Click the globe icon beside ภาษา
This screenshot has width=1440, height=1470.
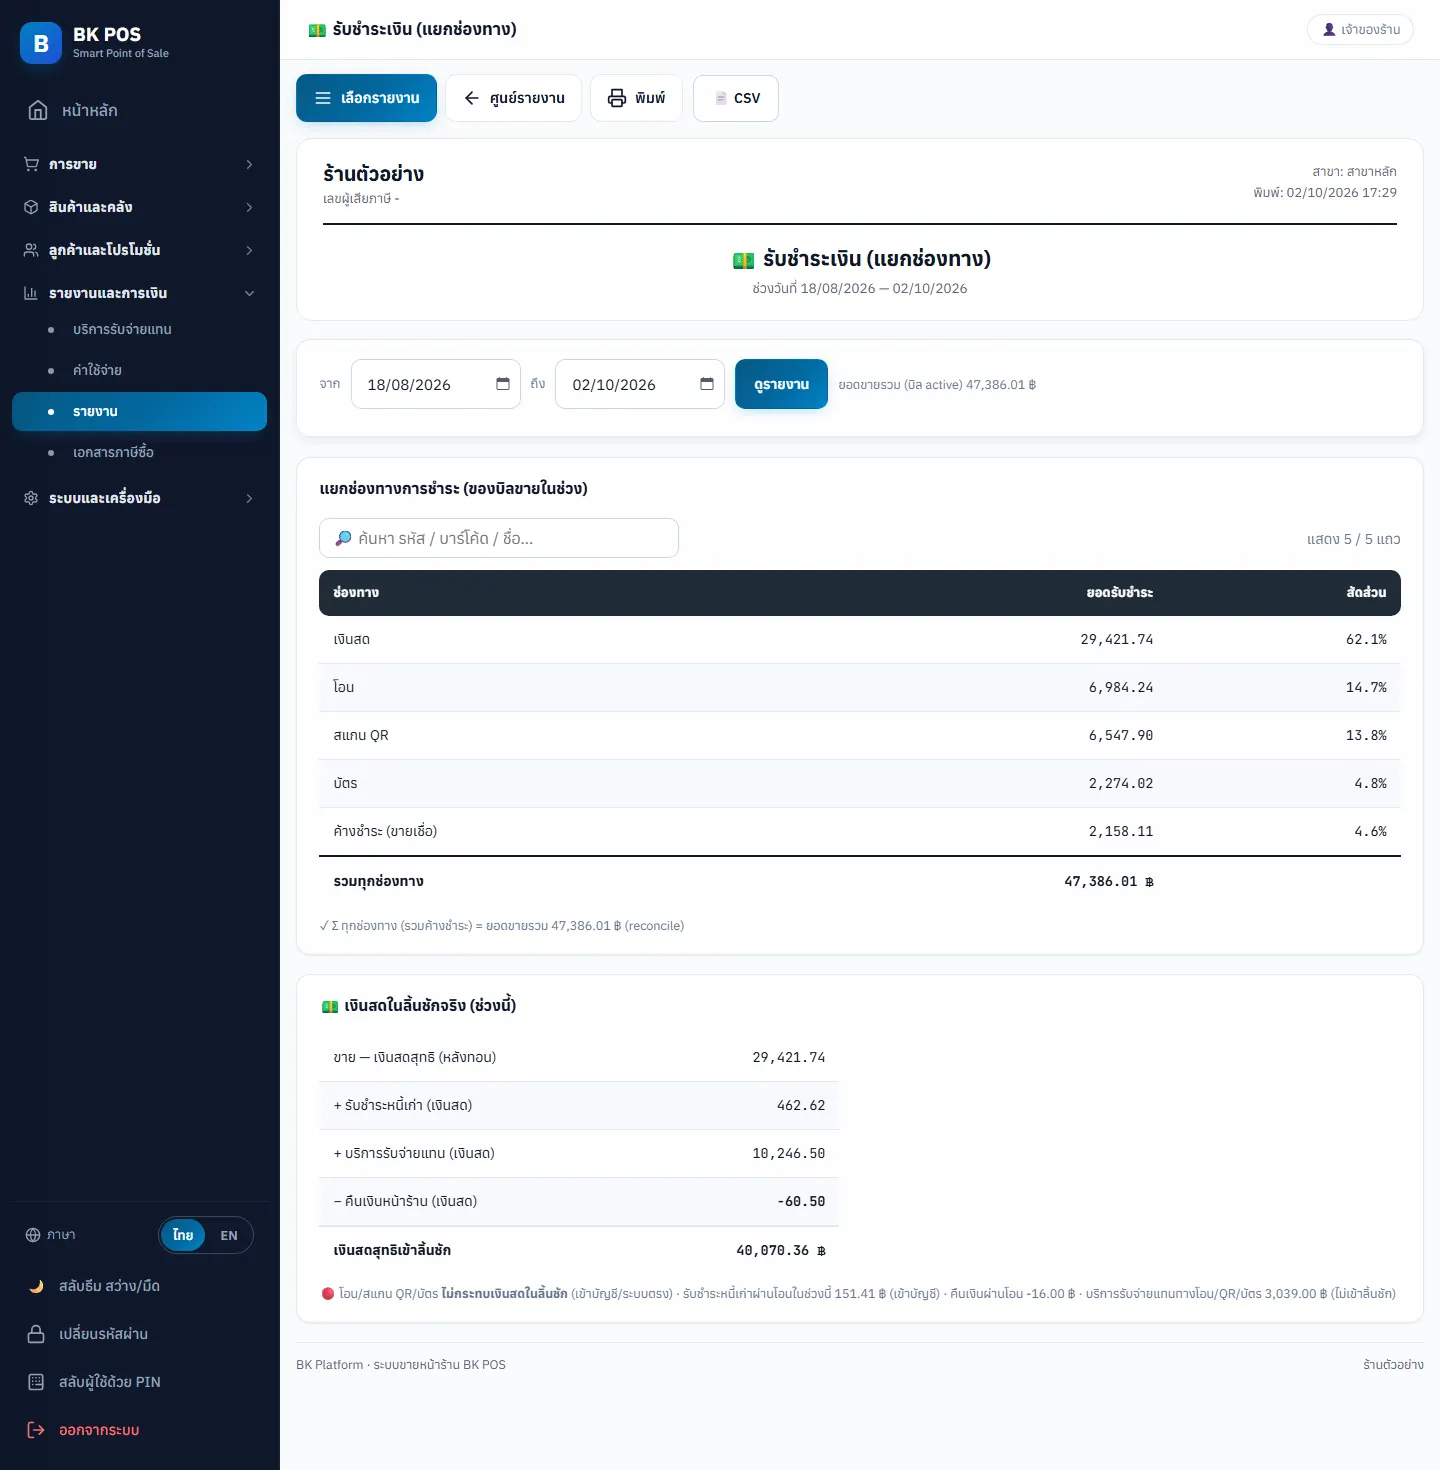tap(33, 1235)
